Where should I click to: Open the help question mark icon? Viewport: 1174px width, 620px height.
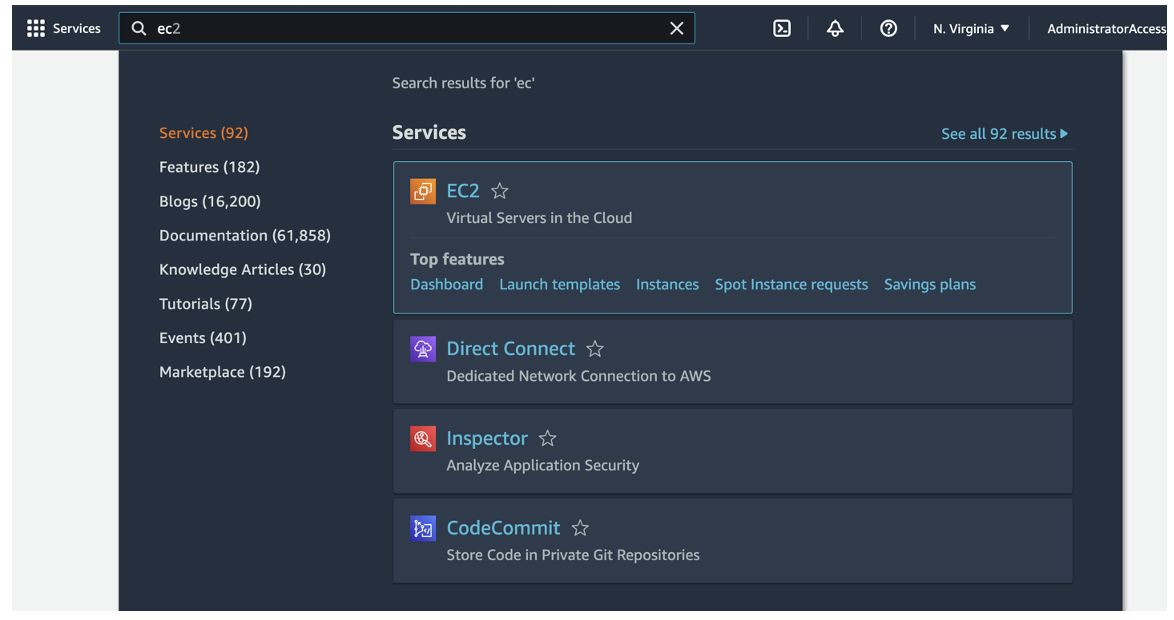point(888,28)
